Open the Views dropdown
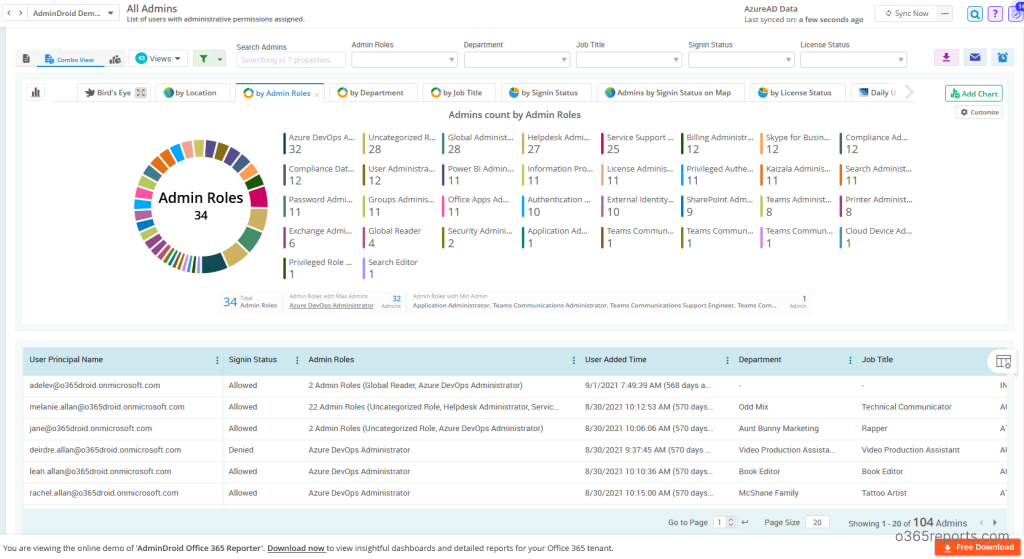 [158, 59]
